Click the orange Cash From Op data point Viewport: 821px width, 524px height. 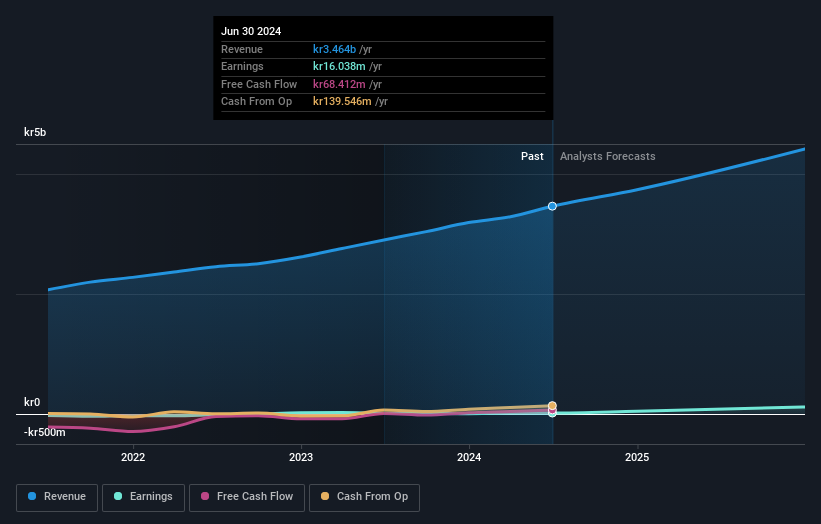pyautogui.click(x=552, y=406)
